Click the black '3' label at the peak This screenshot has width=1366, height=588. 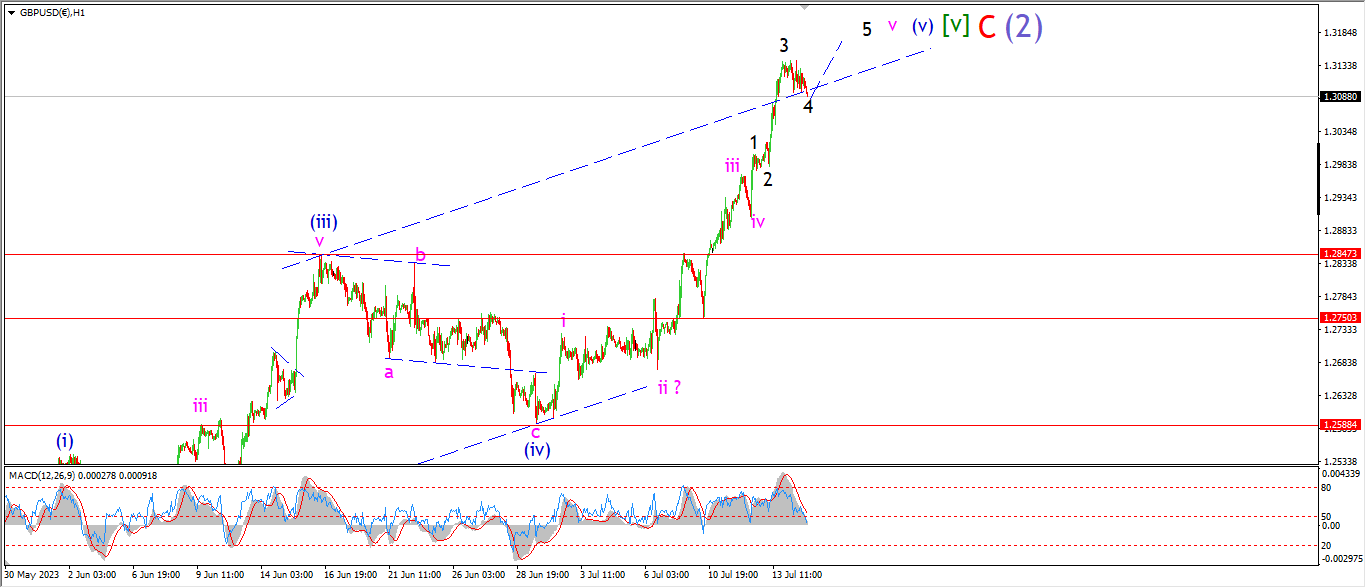785,45
